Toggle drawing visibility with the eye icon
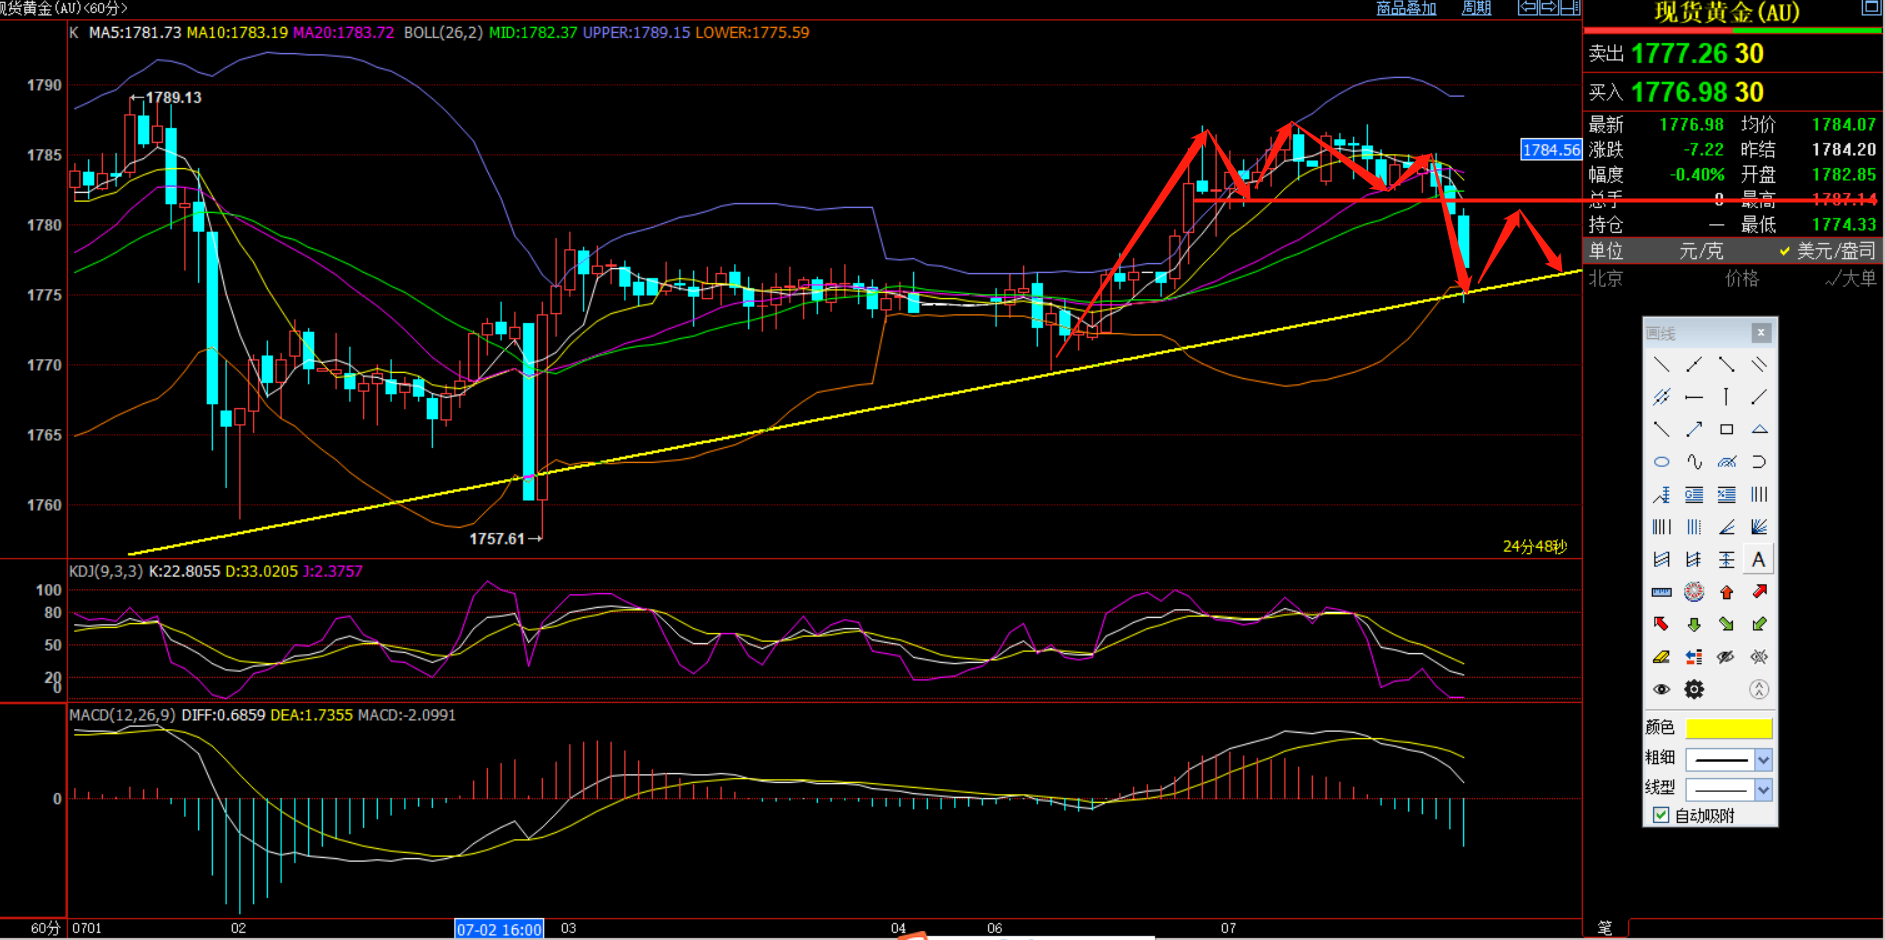1885x940 pixels. tap(1661, 689)
